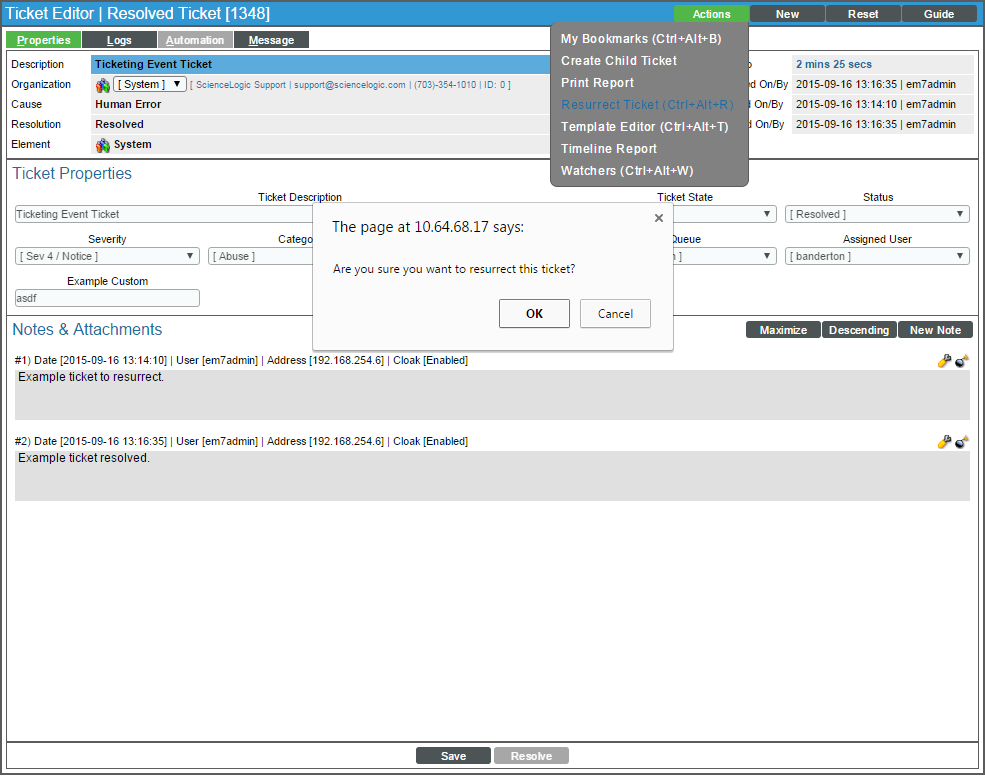Switch to the Logs tab
The height and width of the screenshot is (776, 985).
coord(119,40)
